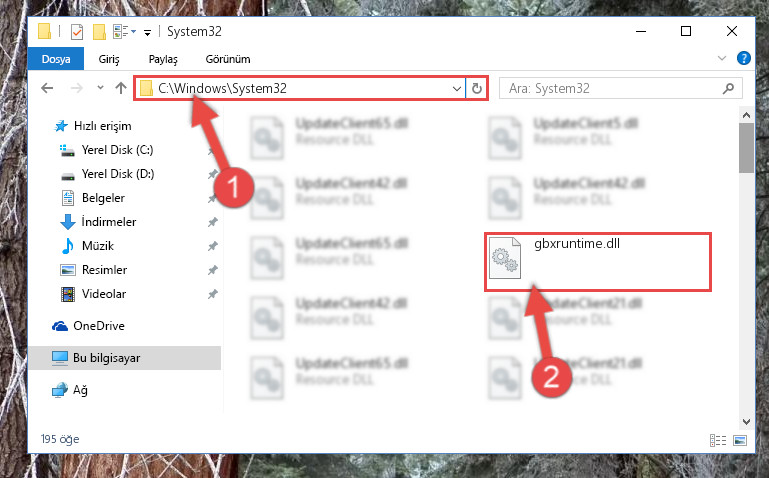Unpin İndirmeler using its pin icon

212,222
